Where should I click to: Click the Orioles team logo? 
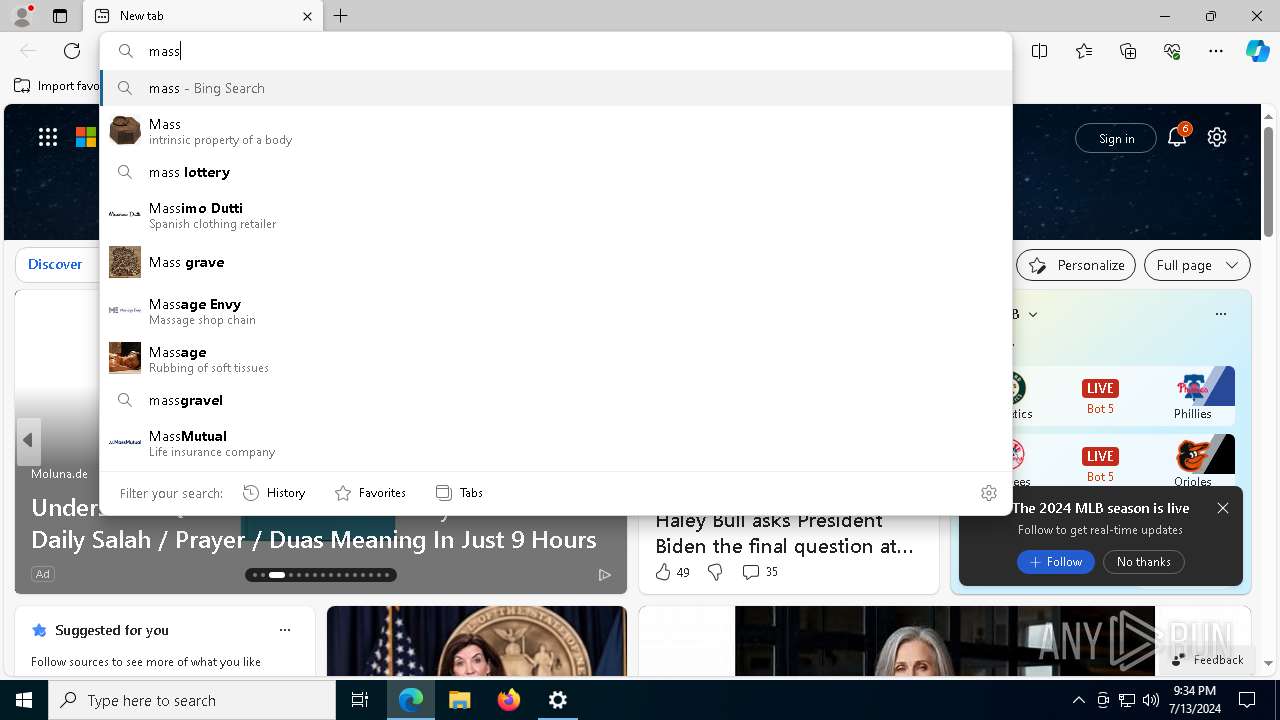[1192, 456]
